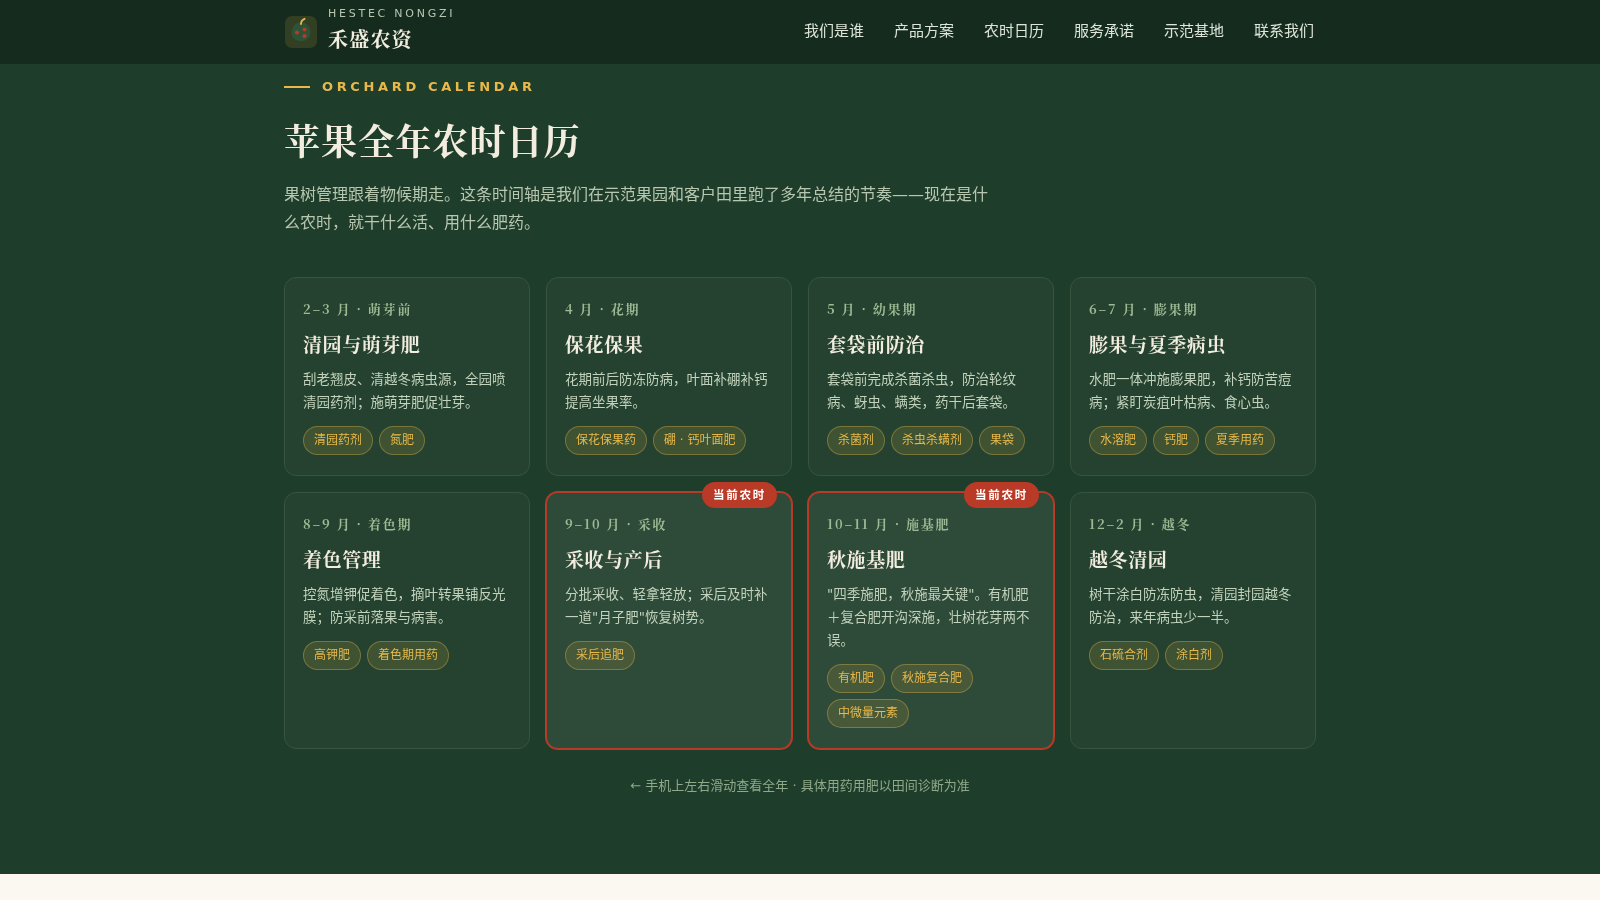Click the 果袋 tag
Screen dimensions: 1600x900
point(1002,440)
